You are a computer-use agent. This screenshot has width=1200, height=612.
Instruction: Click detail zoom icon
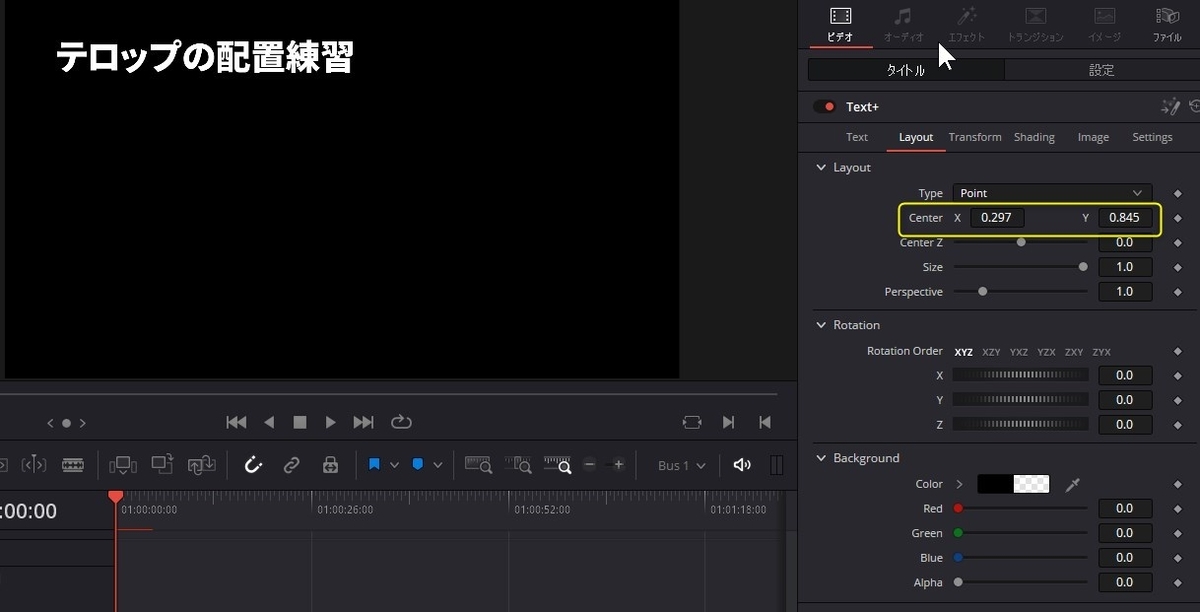click(518, 465)
